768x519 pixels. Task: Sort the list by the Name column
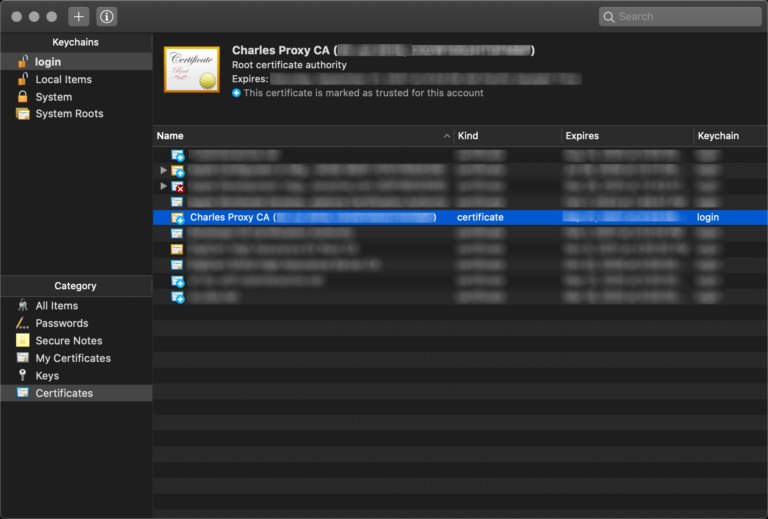(300, 136)
